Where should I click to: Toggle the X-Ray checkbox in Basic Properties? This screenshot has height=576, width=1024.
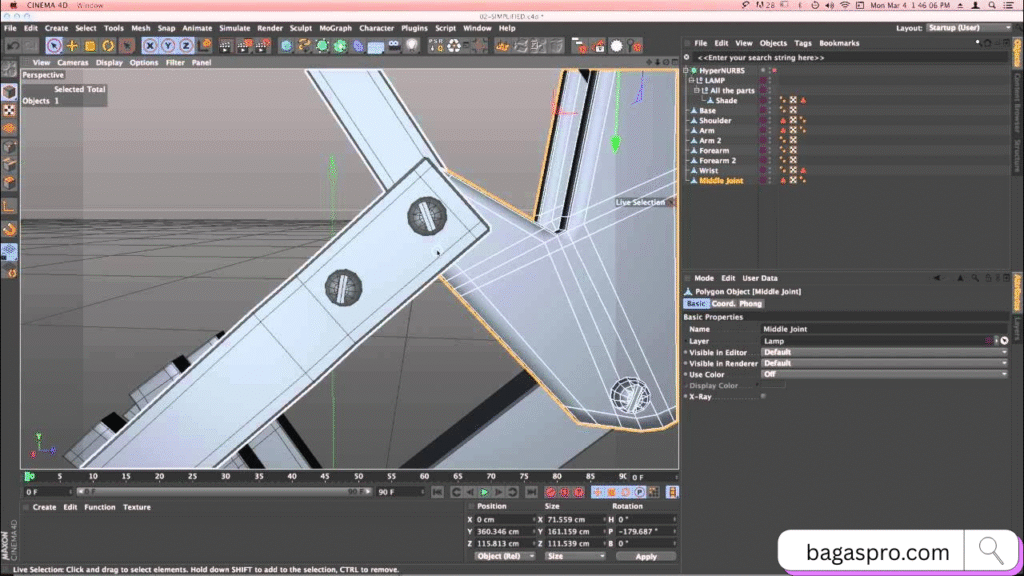(762, 395)
